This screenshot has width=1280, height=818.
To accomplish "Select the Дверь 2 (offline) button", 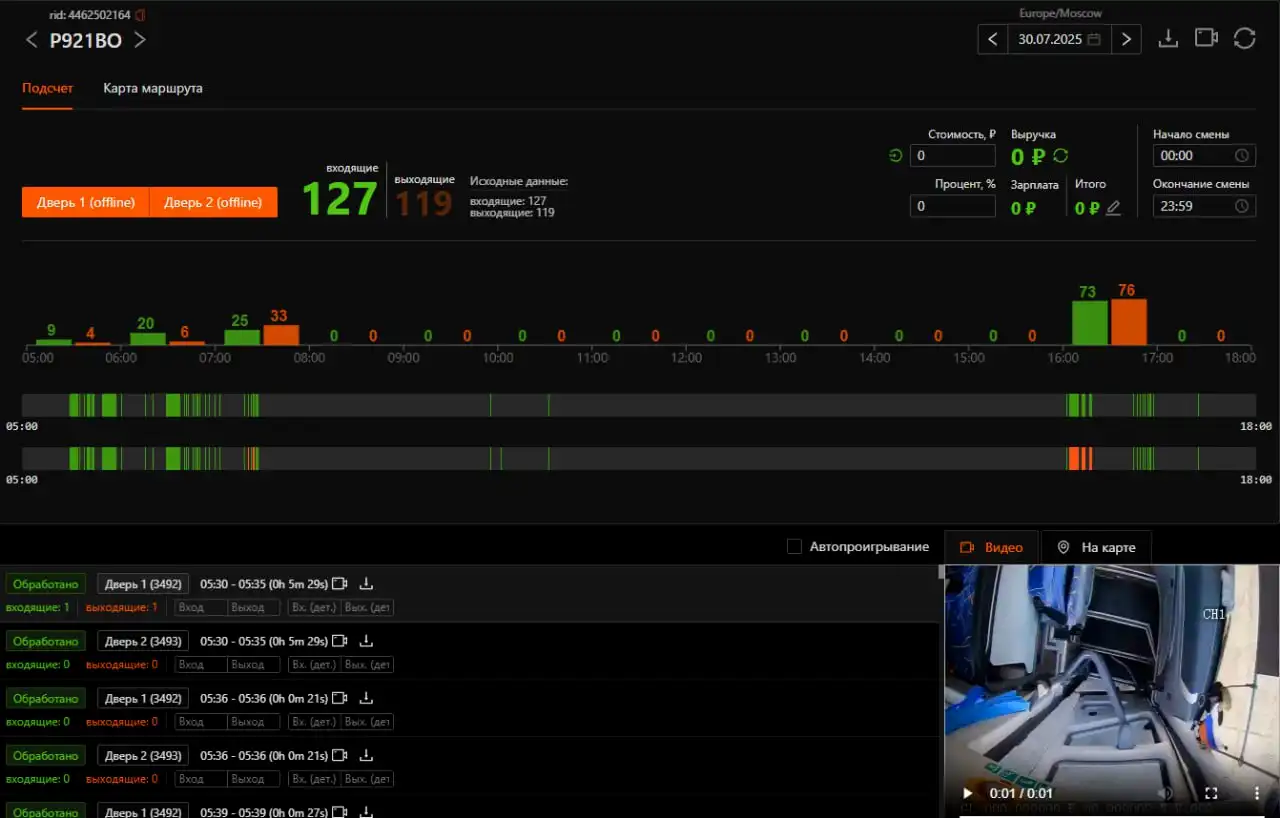I will tap(213, 202).
